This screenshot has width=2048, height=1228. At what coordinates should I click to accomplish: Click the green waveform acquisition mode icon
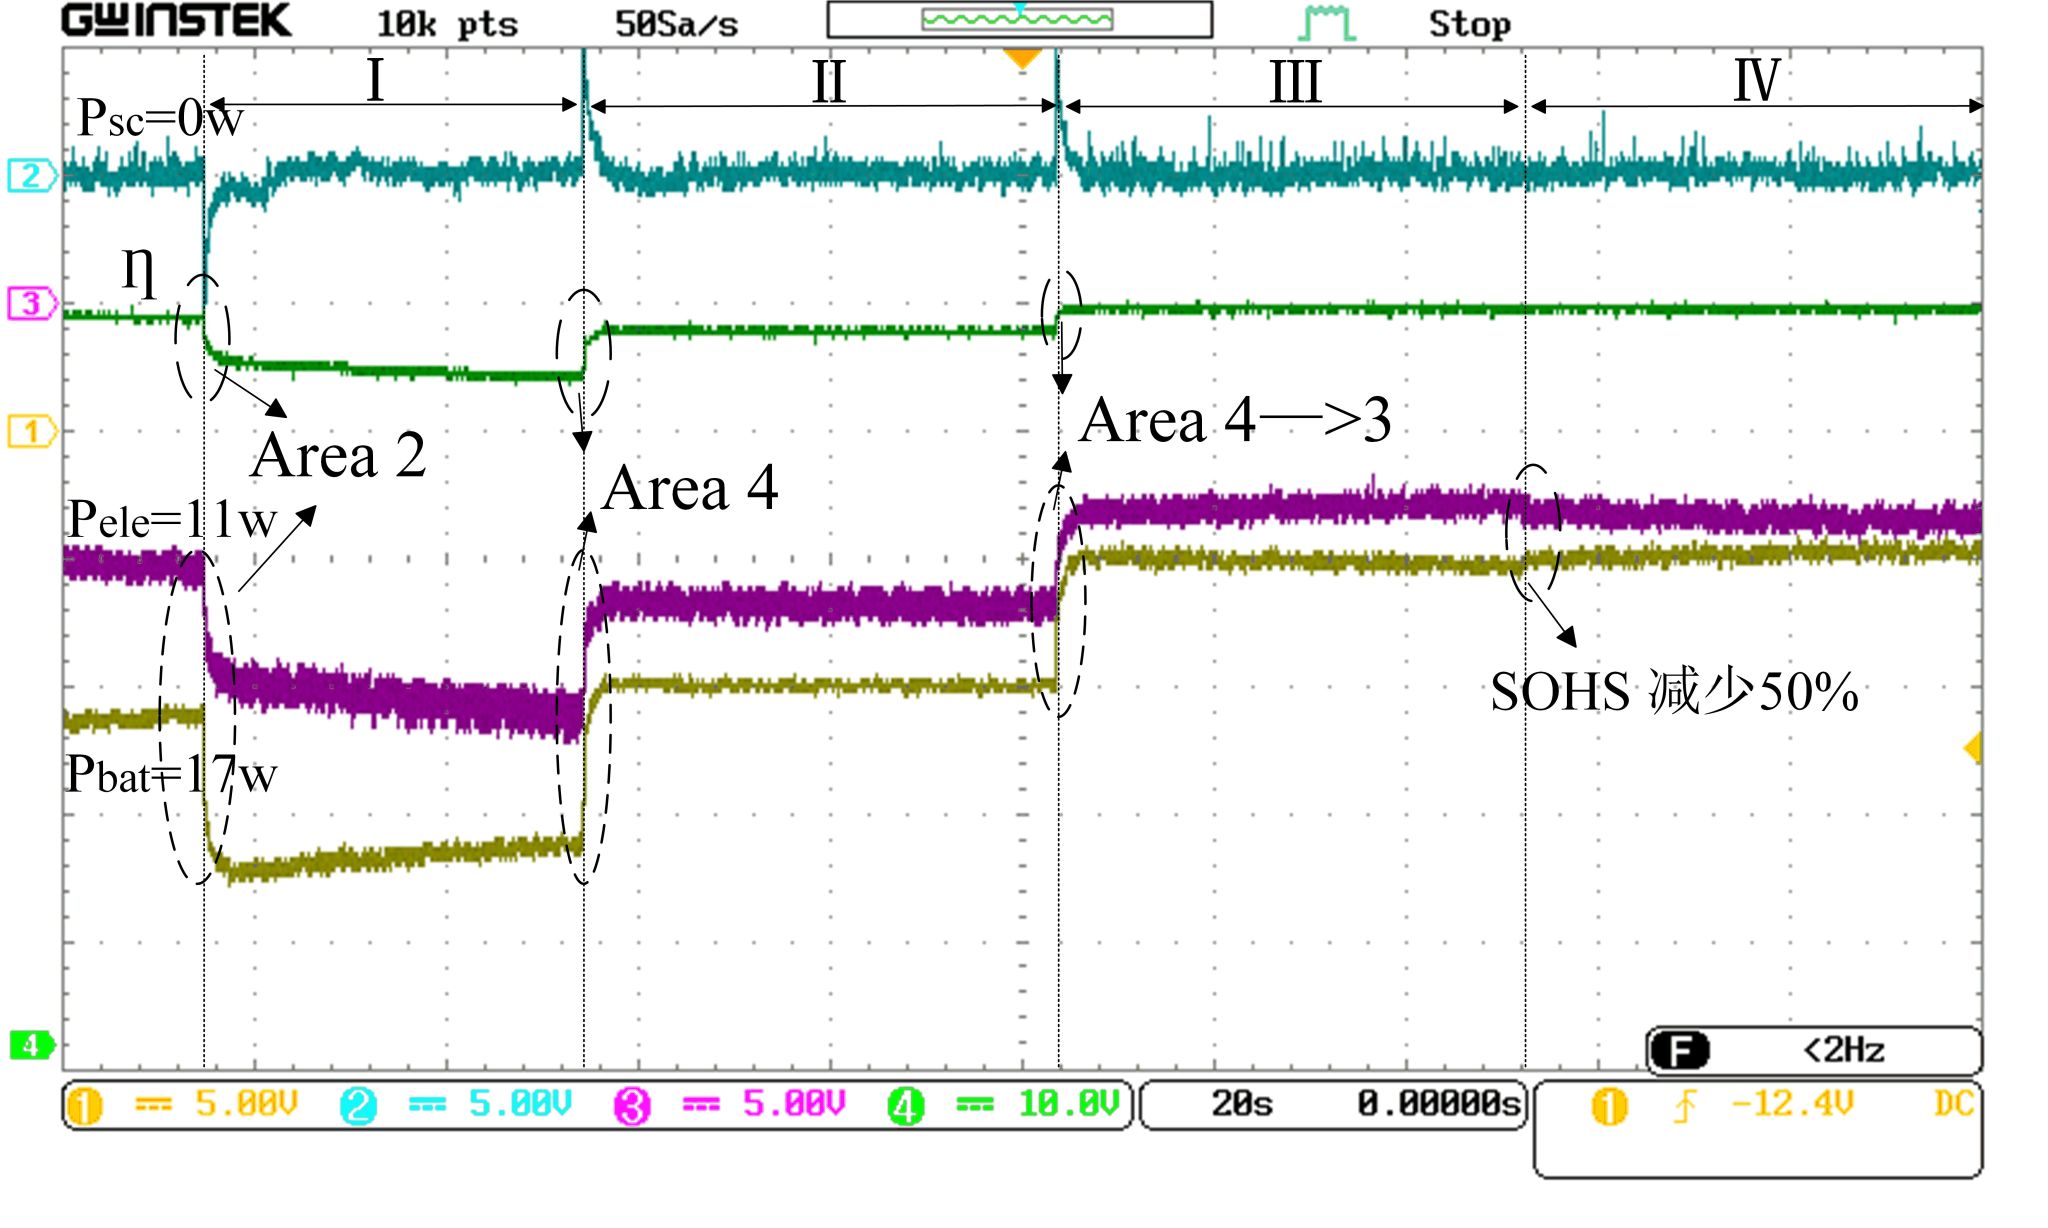click(1329, 23)
